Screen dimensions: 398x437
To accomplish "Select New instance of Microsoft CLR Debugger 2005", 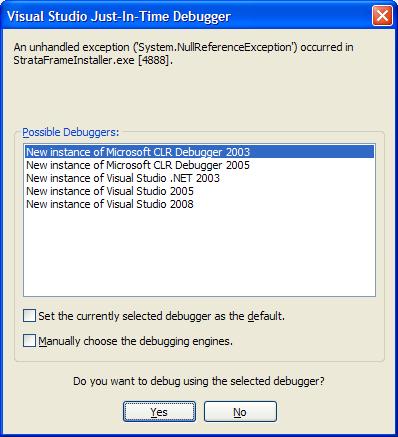I will pyautogui.click(x=199, y=165).
